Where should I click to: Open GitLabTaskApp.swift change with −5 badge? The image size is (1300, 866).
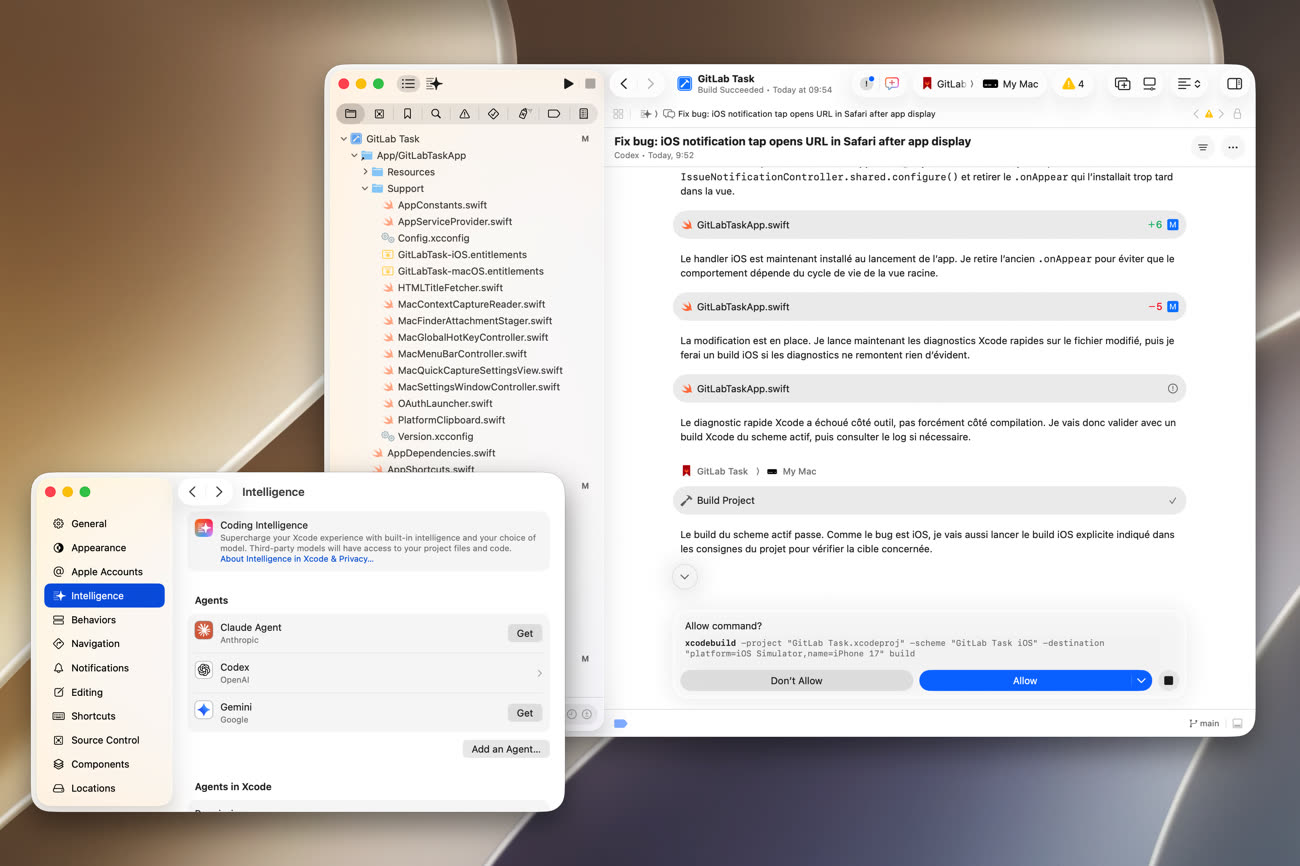coord(929,307)
